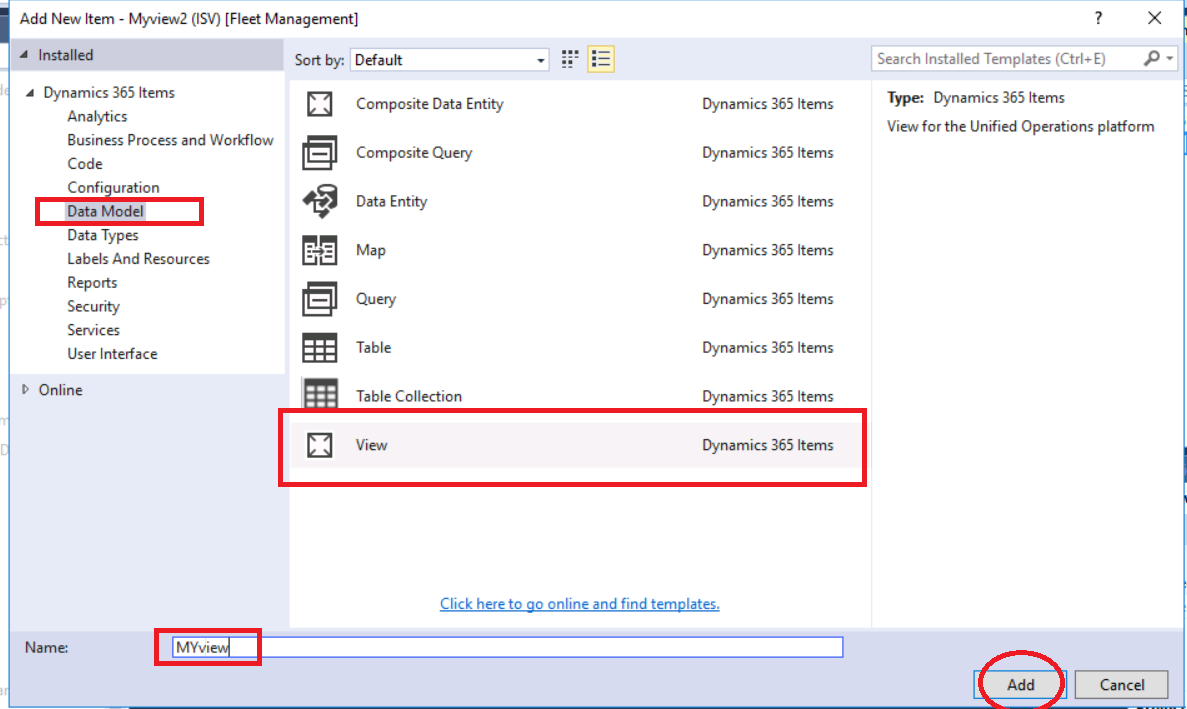The image size is (1187, 709).
Task: Select the Data Types category
Action: tap(103, 235)
